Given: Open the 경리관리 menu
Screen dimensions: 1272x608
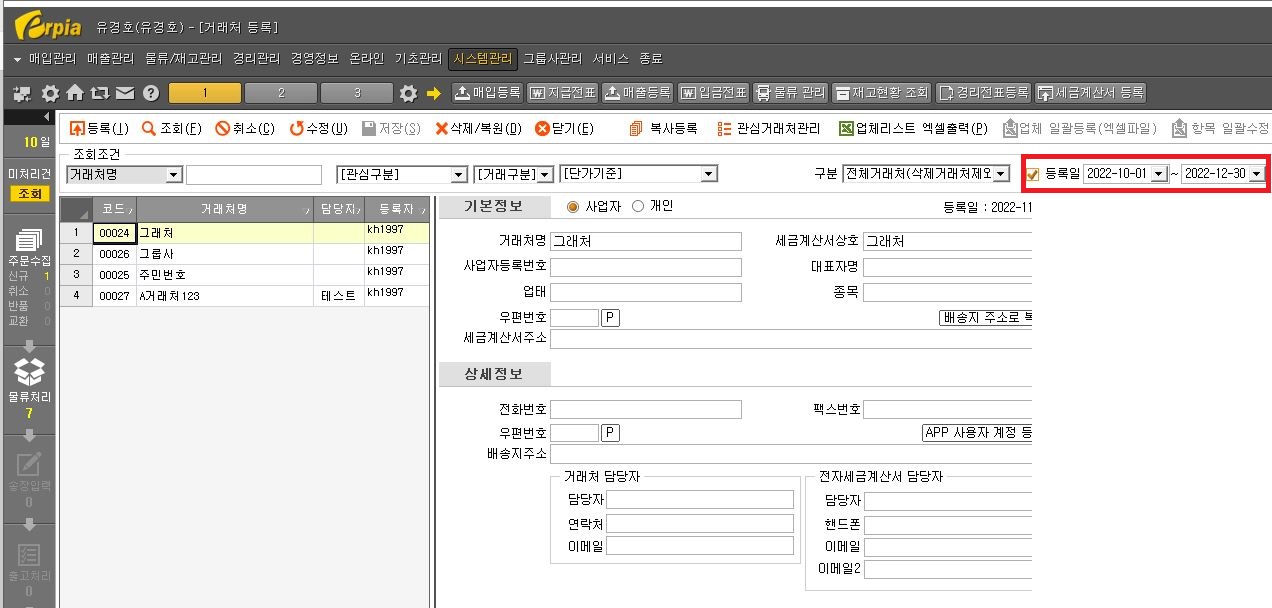Looking at the screenshot, I should [256, 59].
